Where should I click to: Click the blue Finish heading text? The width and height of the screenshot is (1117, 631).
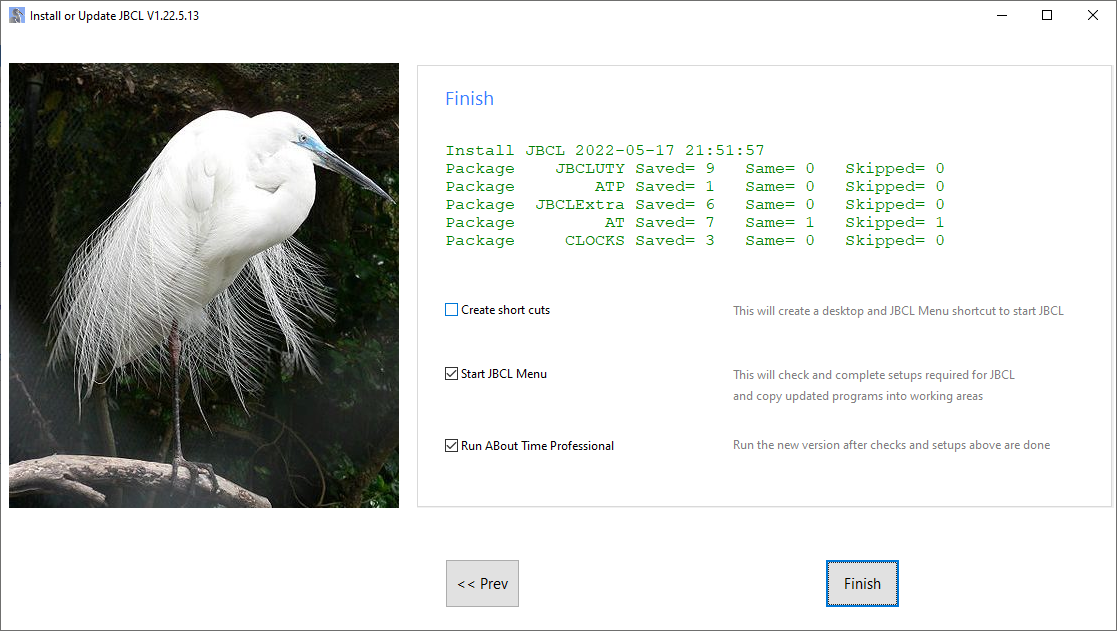click(x=469, y=99)
